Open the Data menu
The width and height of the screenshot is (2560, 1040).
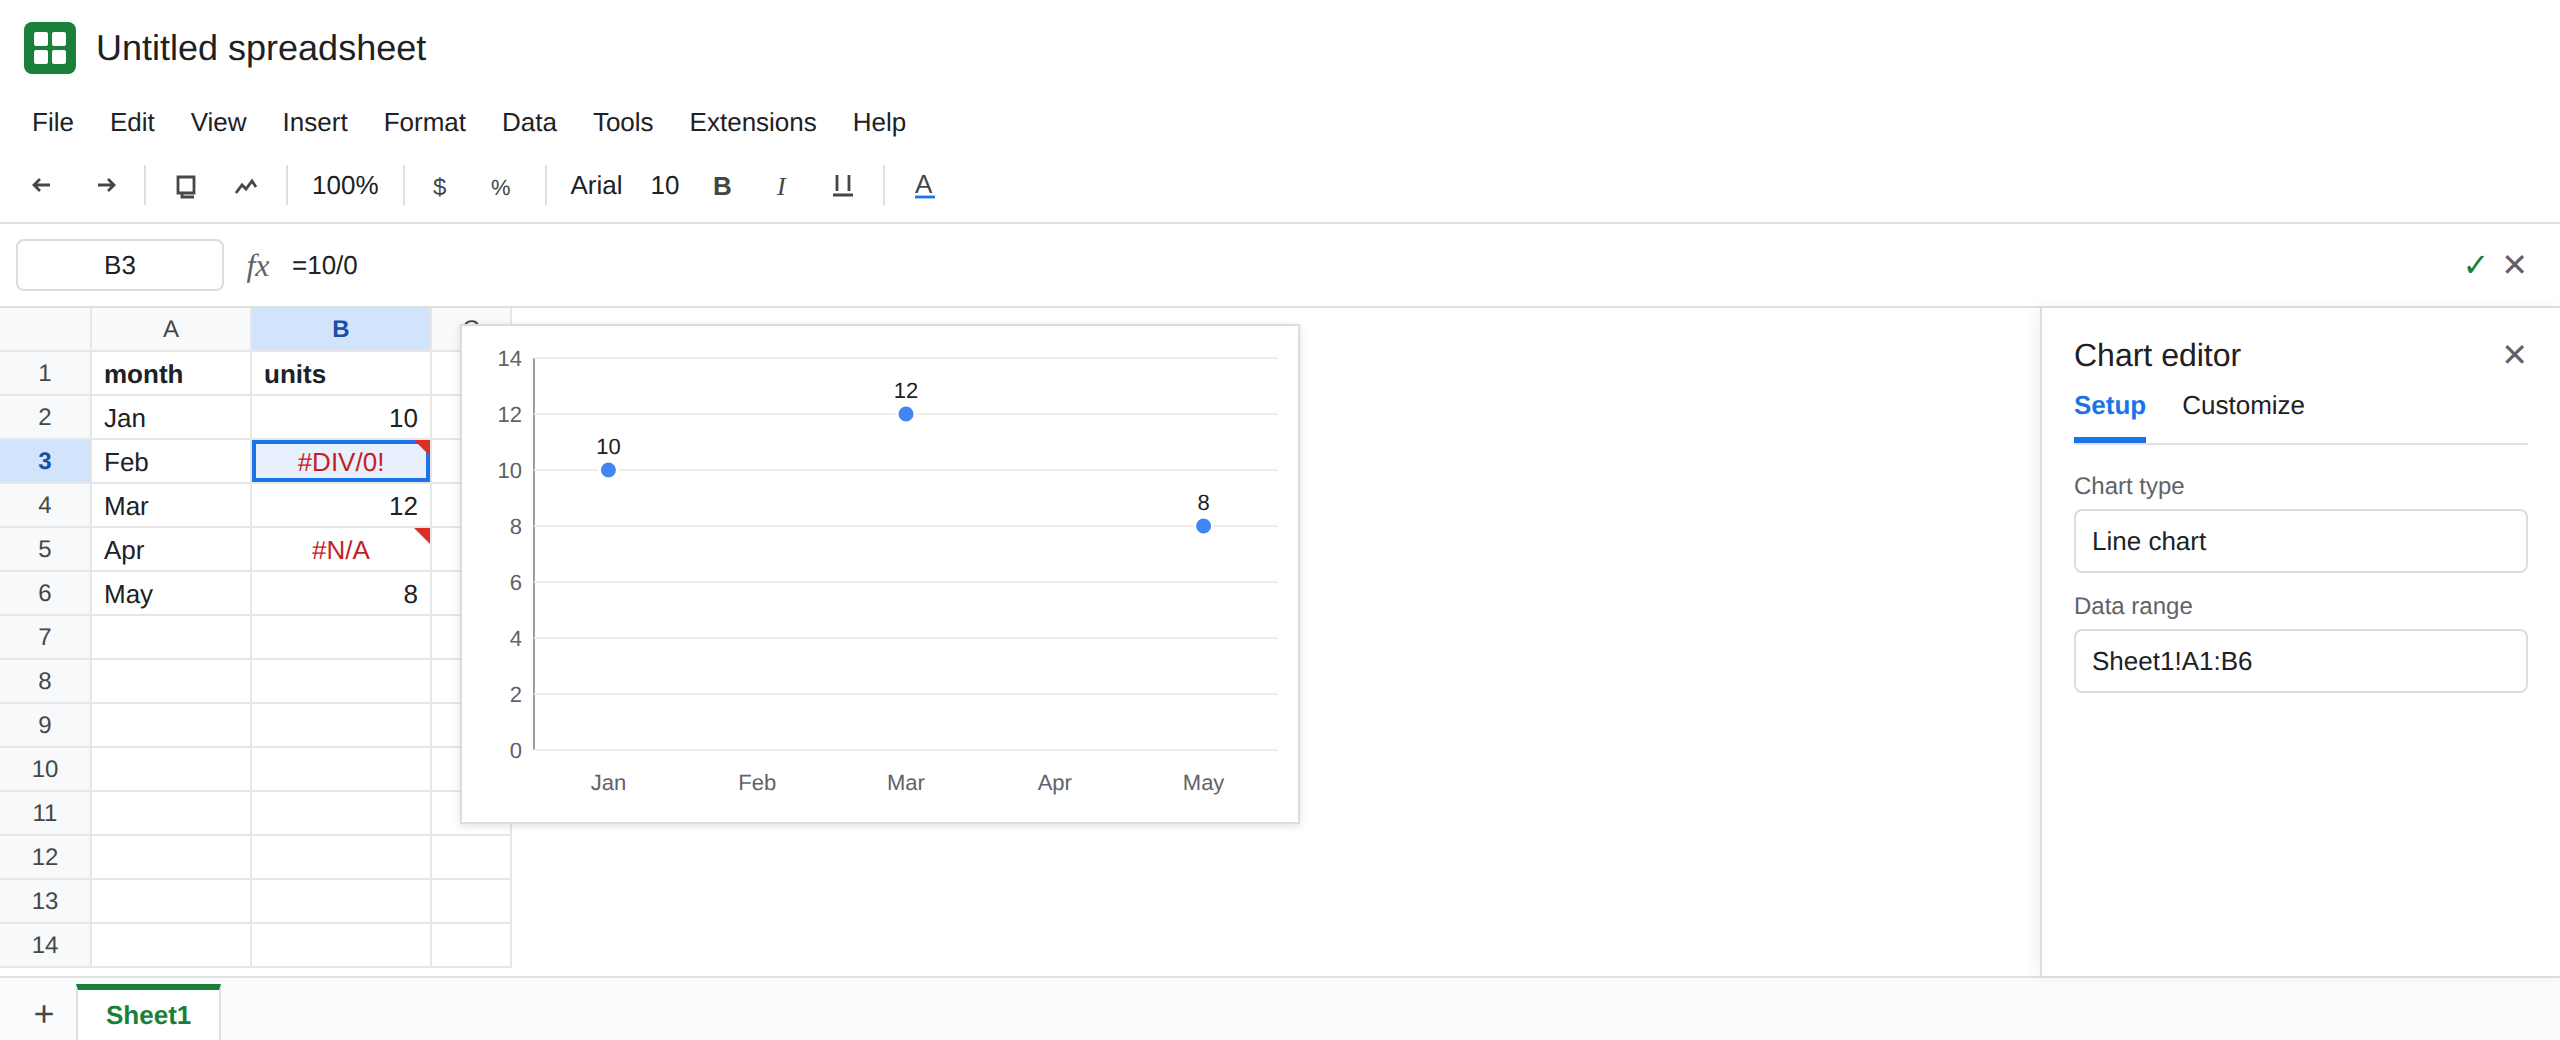tap(529, 122)
